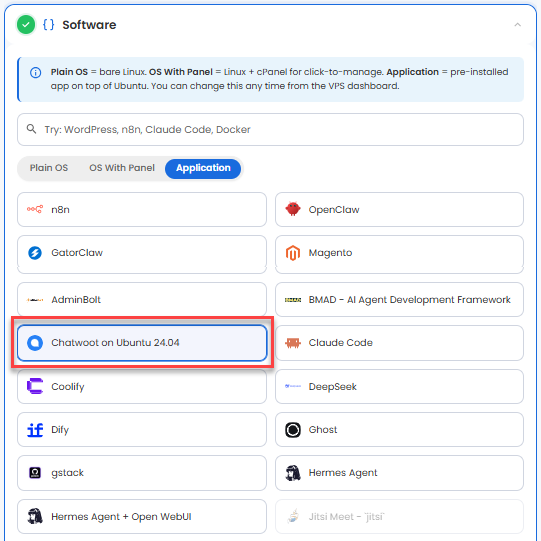Choose the OpenClaw application card
Screen dimensions: 541x541
tap(399, 209)
